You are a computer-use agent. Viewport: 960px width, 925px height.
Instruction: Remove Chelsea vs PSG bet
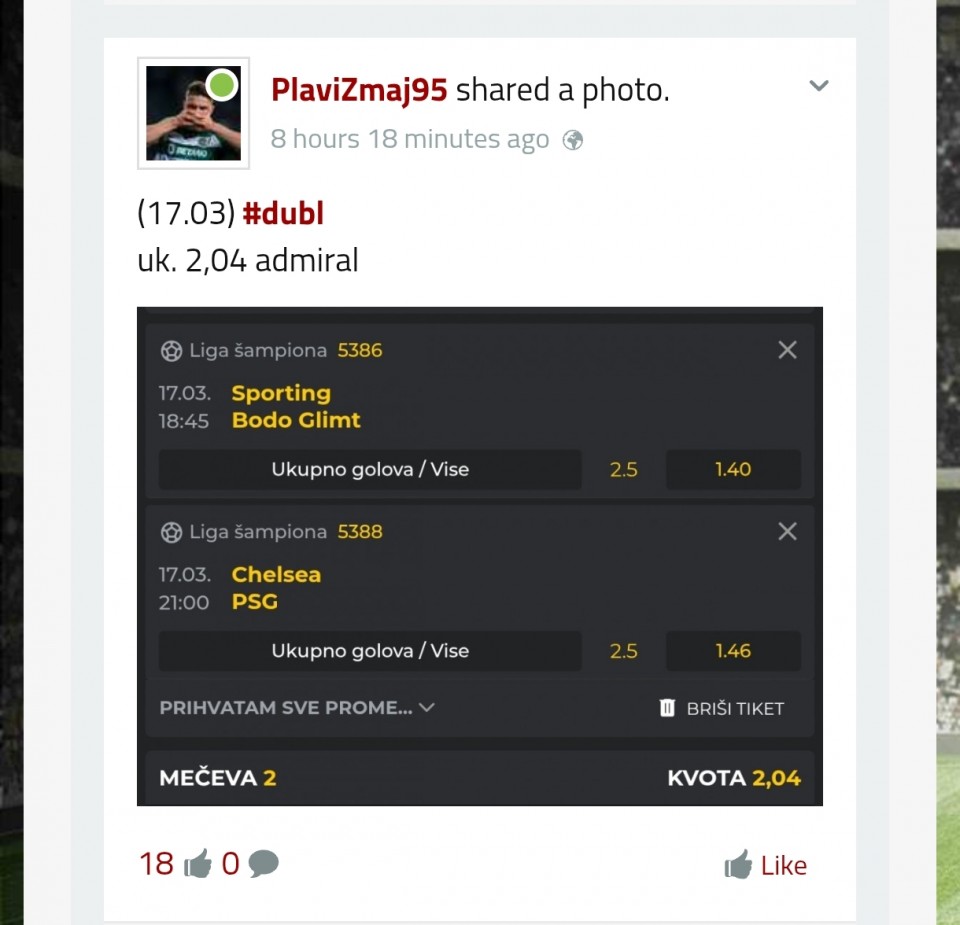pyautogui.click(x=787, y=531)
